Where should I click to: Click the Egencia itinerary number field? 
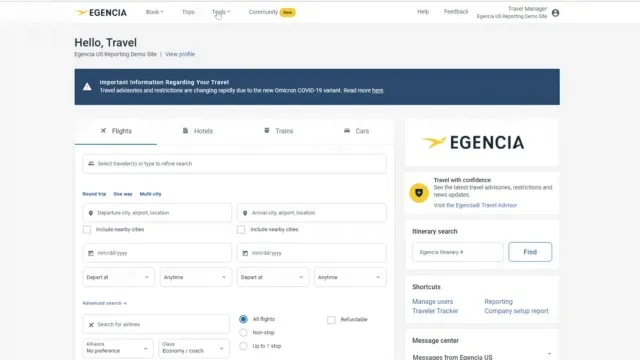click(458, 252)
